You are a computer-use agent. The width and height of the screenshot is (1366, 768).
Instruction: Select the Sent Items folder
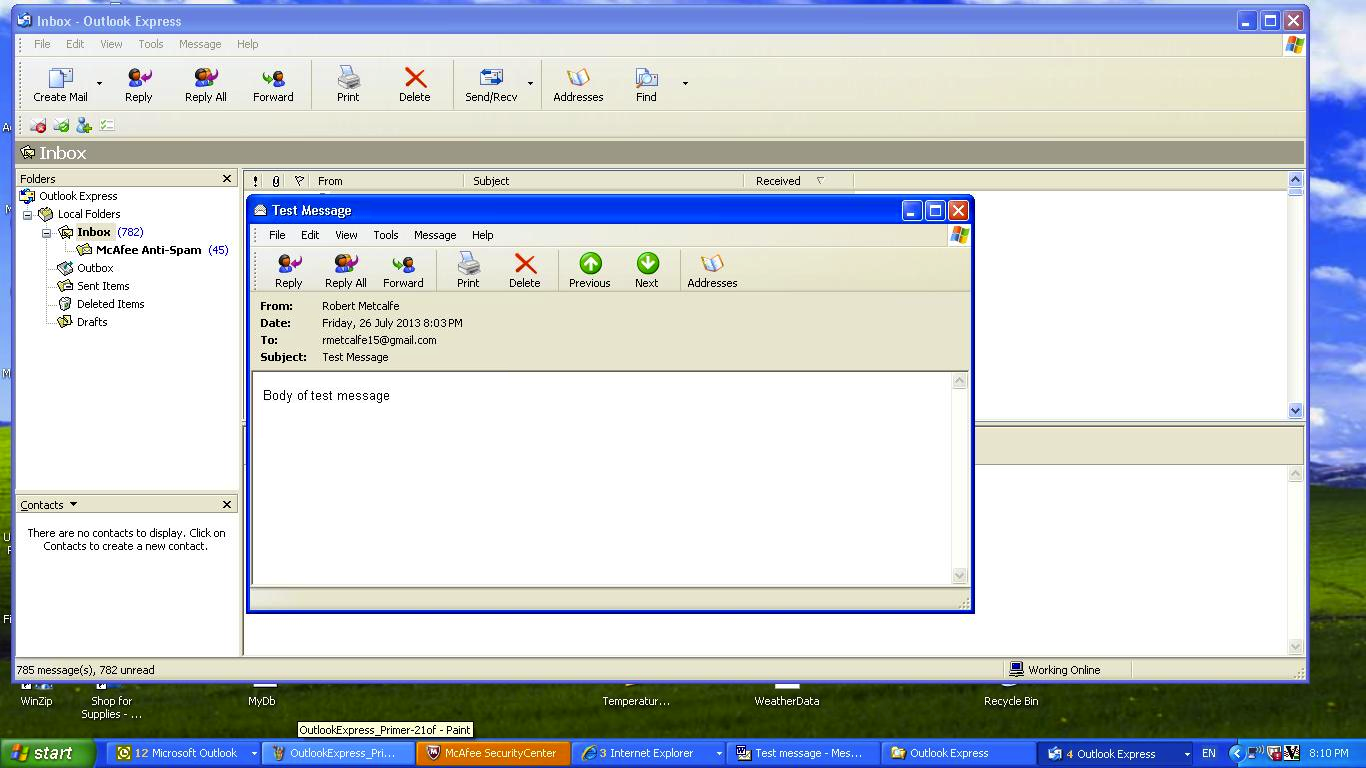(103, 286)
